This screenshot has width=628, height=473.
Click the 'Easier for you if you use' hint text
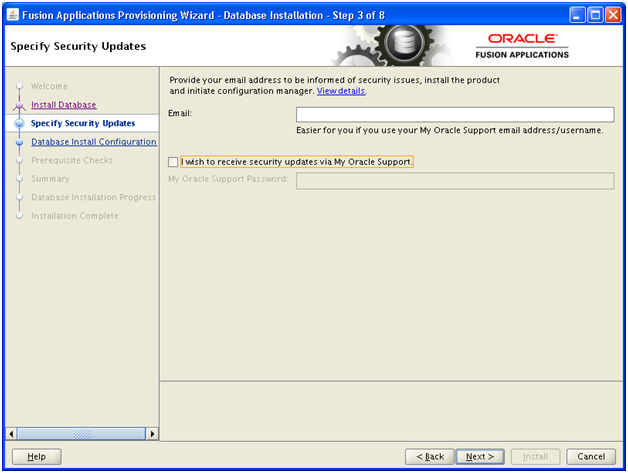coord(449,130)
